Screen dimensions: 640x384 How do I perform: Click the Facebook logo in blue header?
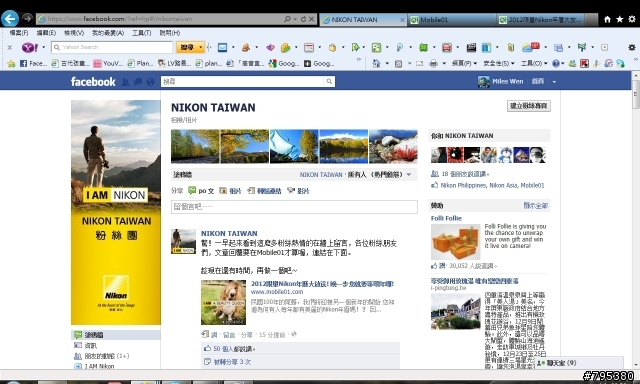tap(93, 82)
